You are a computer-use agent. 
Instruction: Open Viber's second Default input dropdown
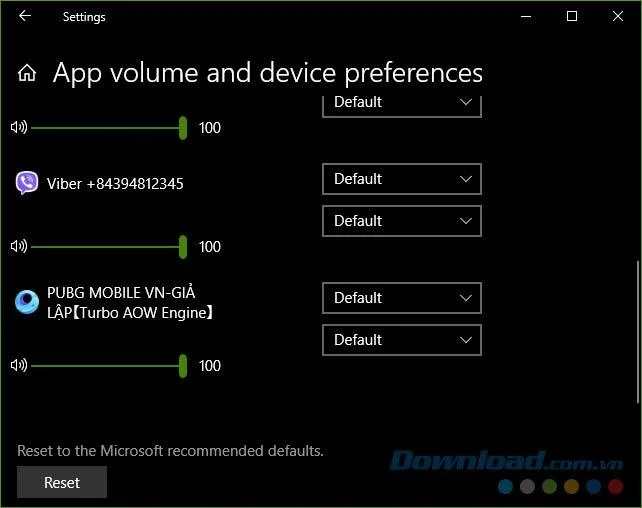point(402,221)
